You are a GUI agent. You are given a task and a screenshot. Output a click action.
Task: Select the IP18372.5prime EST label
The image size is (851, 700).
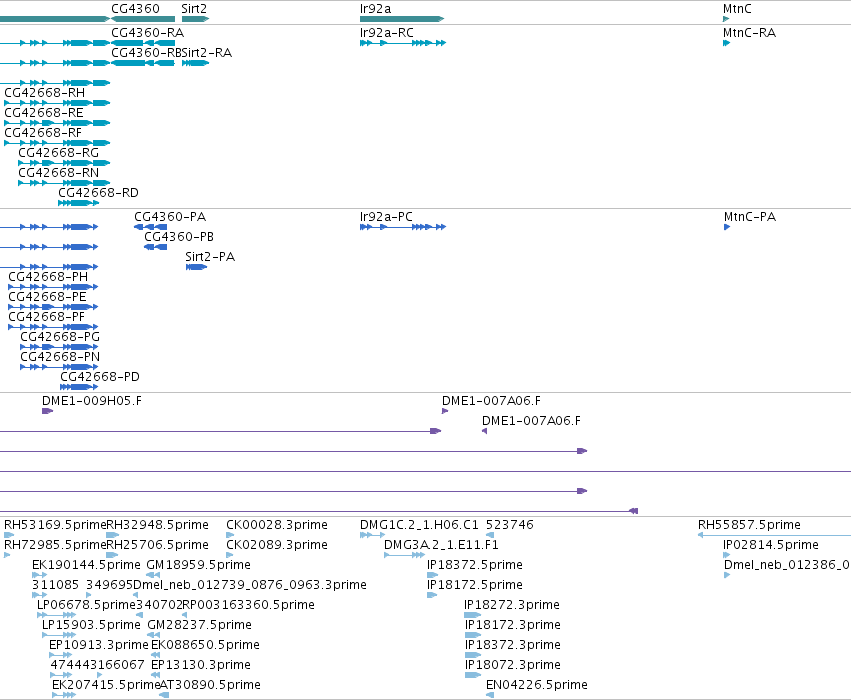[475, 565]
